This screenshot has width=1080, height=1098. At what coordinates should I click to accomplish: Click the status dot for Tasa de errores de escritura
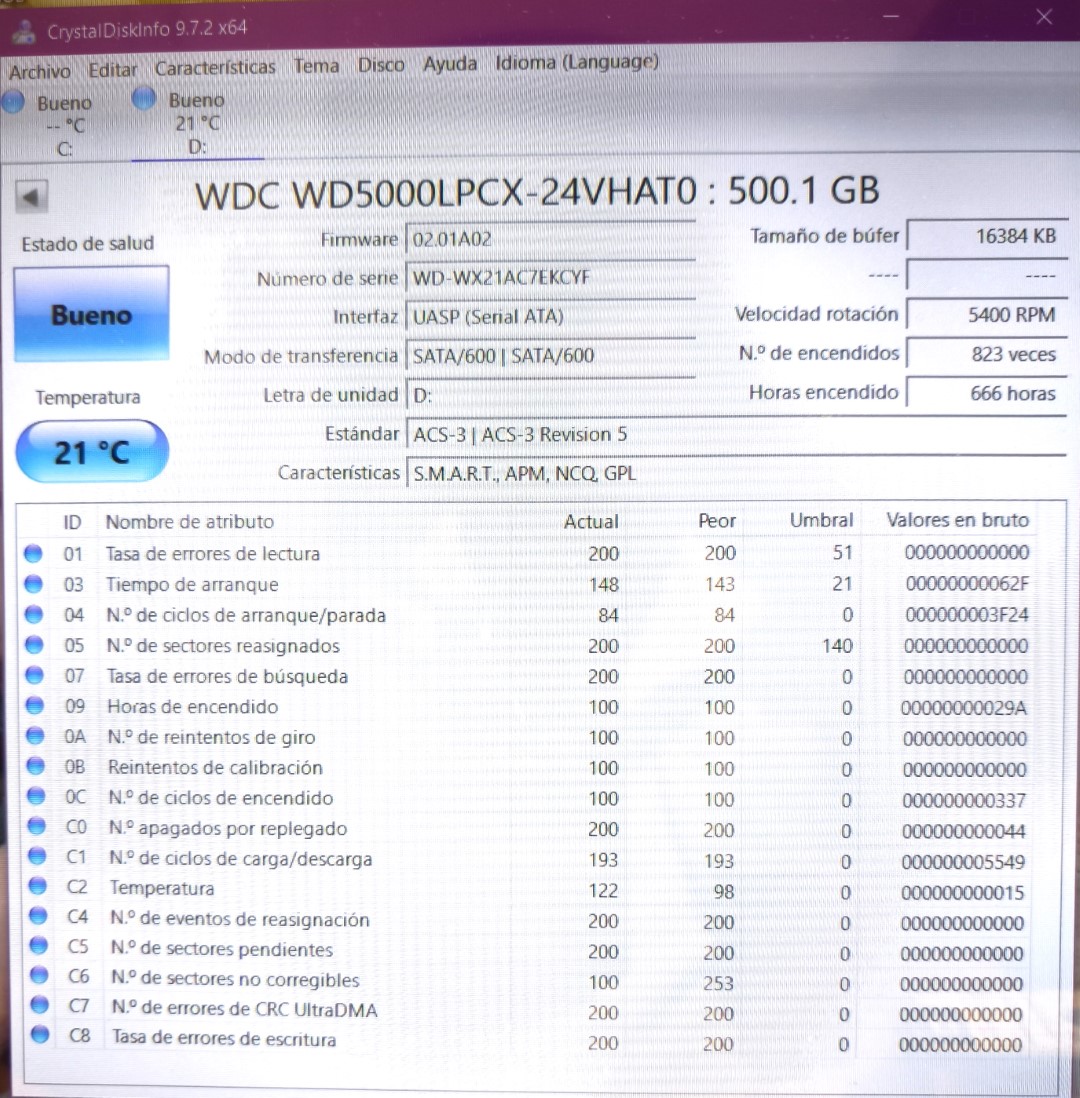click(41, 1035)
